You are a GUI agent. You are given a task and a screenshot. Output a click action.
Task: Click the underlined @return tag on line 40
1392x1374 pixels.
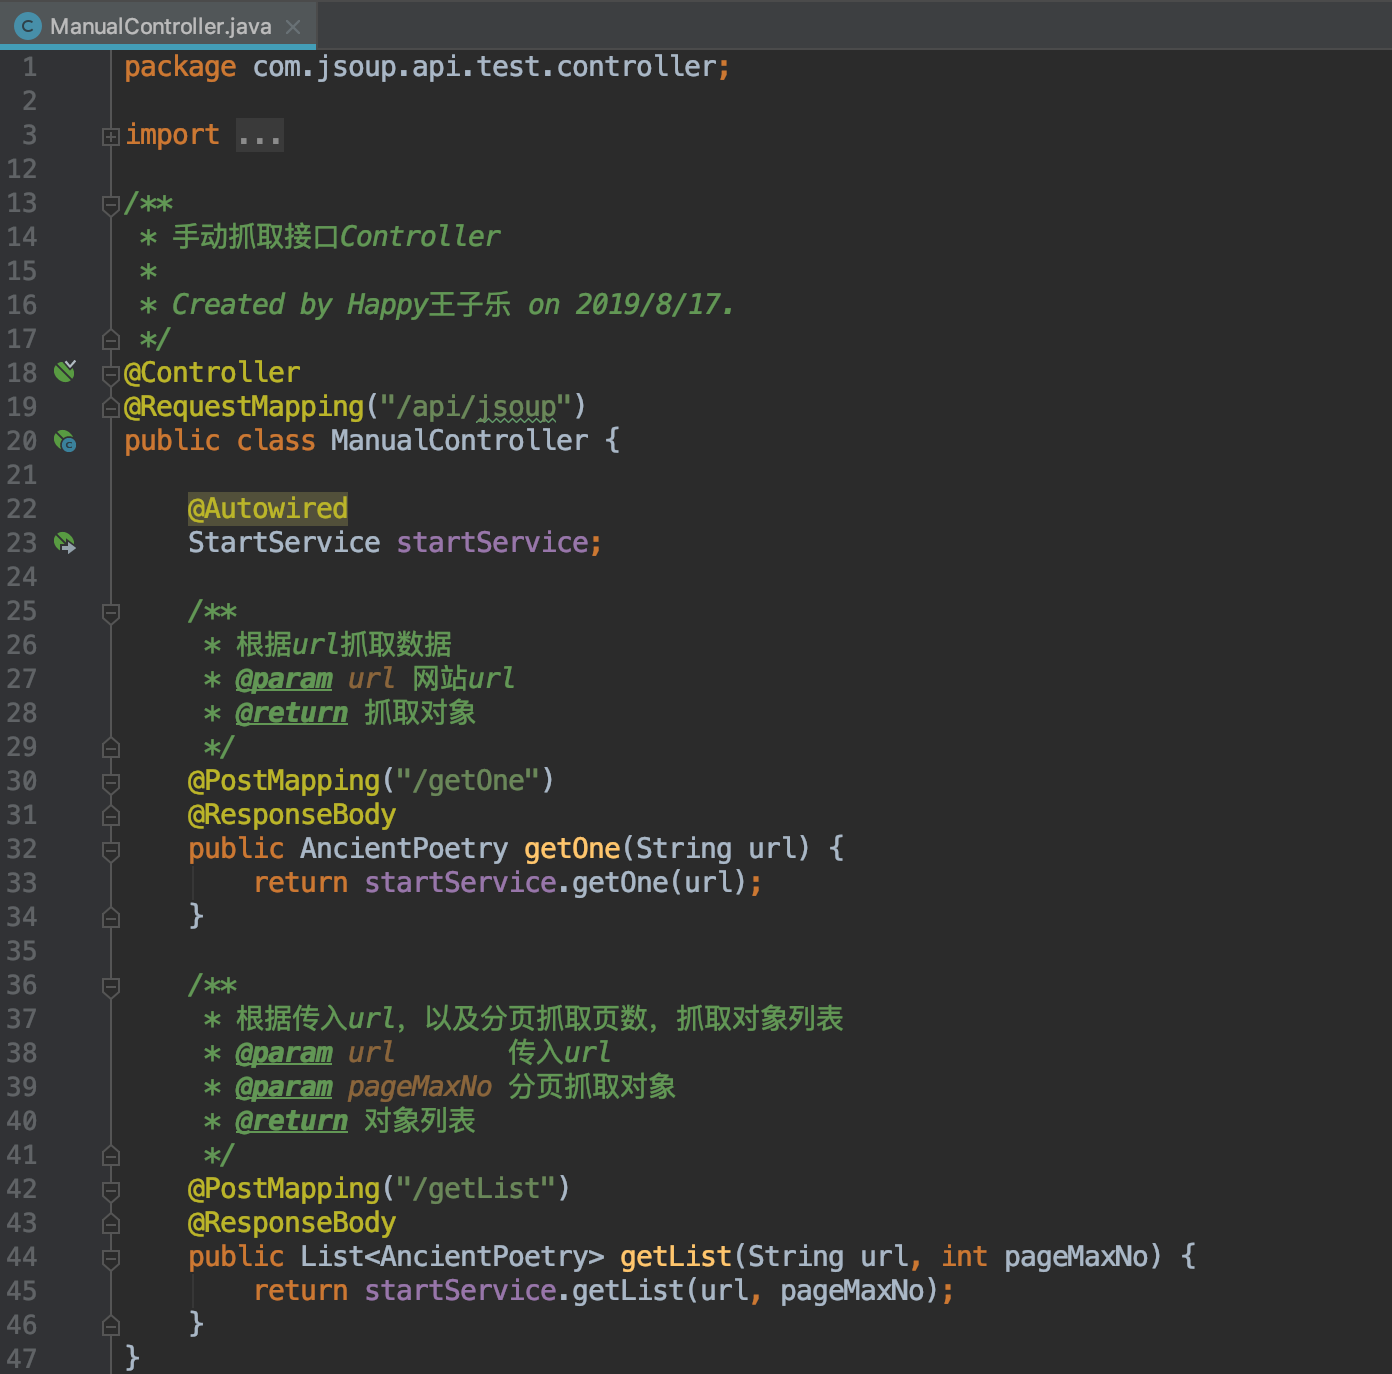pyautogui.click(x=291, y=1121)
